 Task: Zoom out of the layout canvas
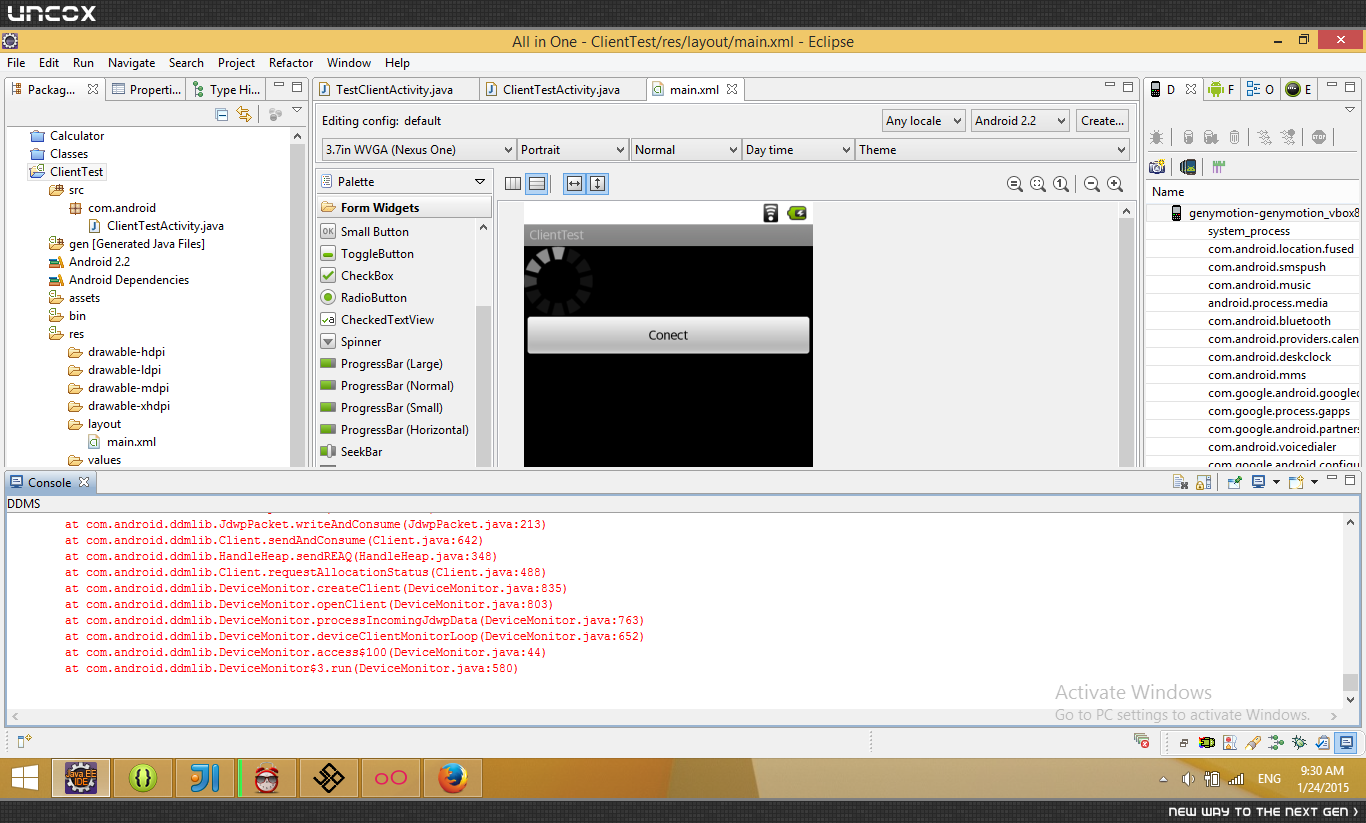(x=1092, y=184)
